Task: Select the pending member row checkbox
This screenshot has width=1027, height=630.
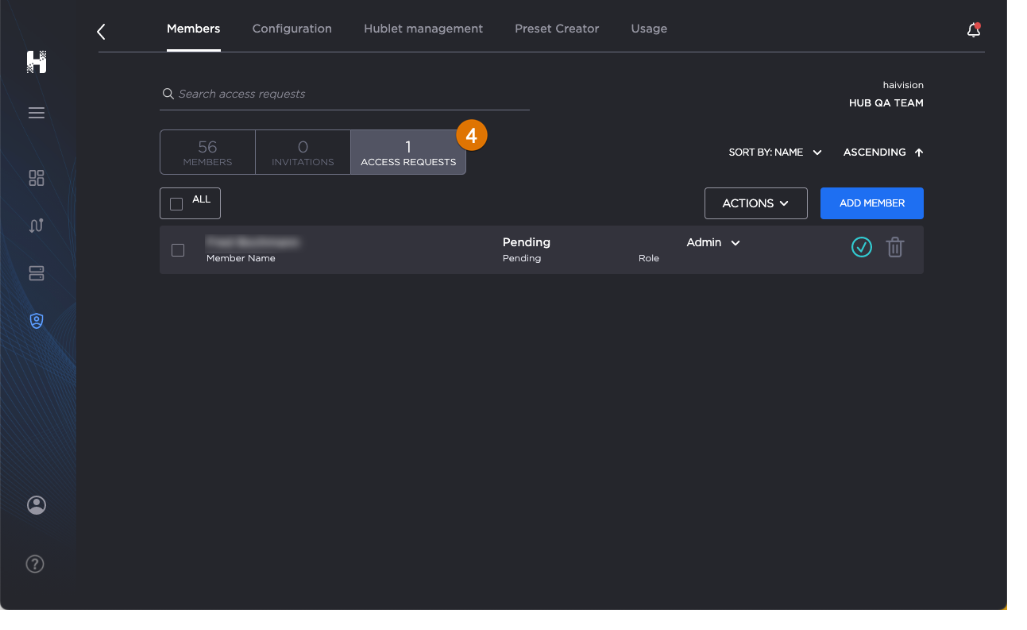Action: point(178,250)
